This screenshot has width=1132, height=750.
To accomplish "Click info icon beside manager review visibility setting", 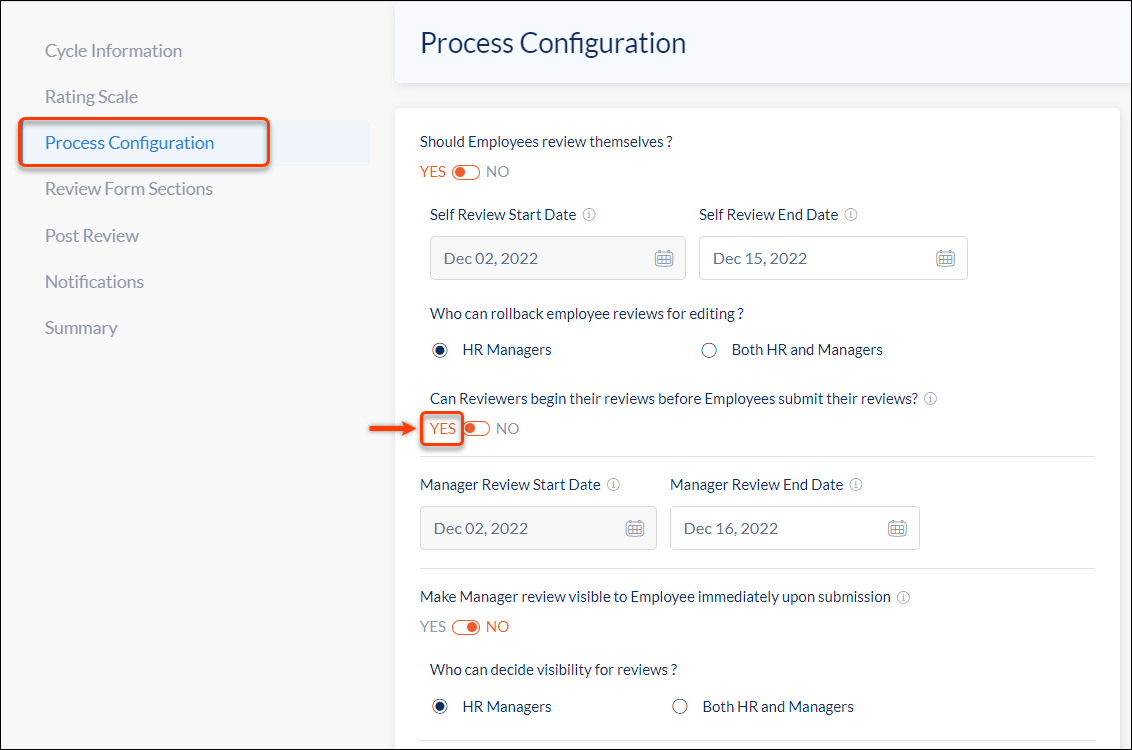I will [x=903, y=597].
